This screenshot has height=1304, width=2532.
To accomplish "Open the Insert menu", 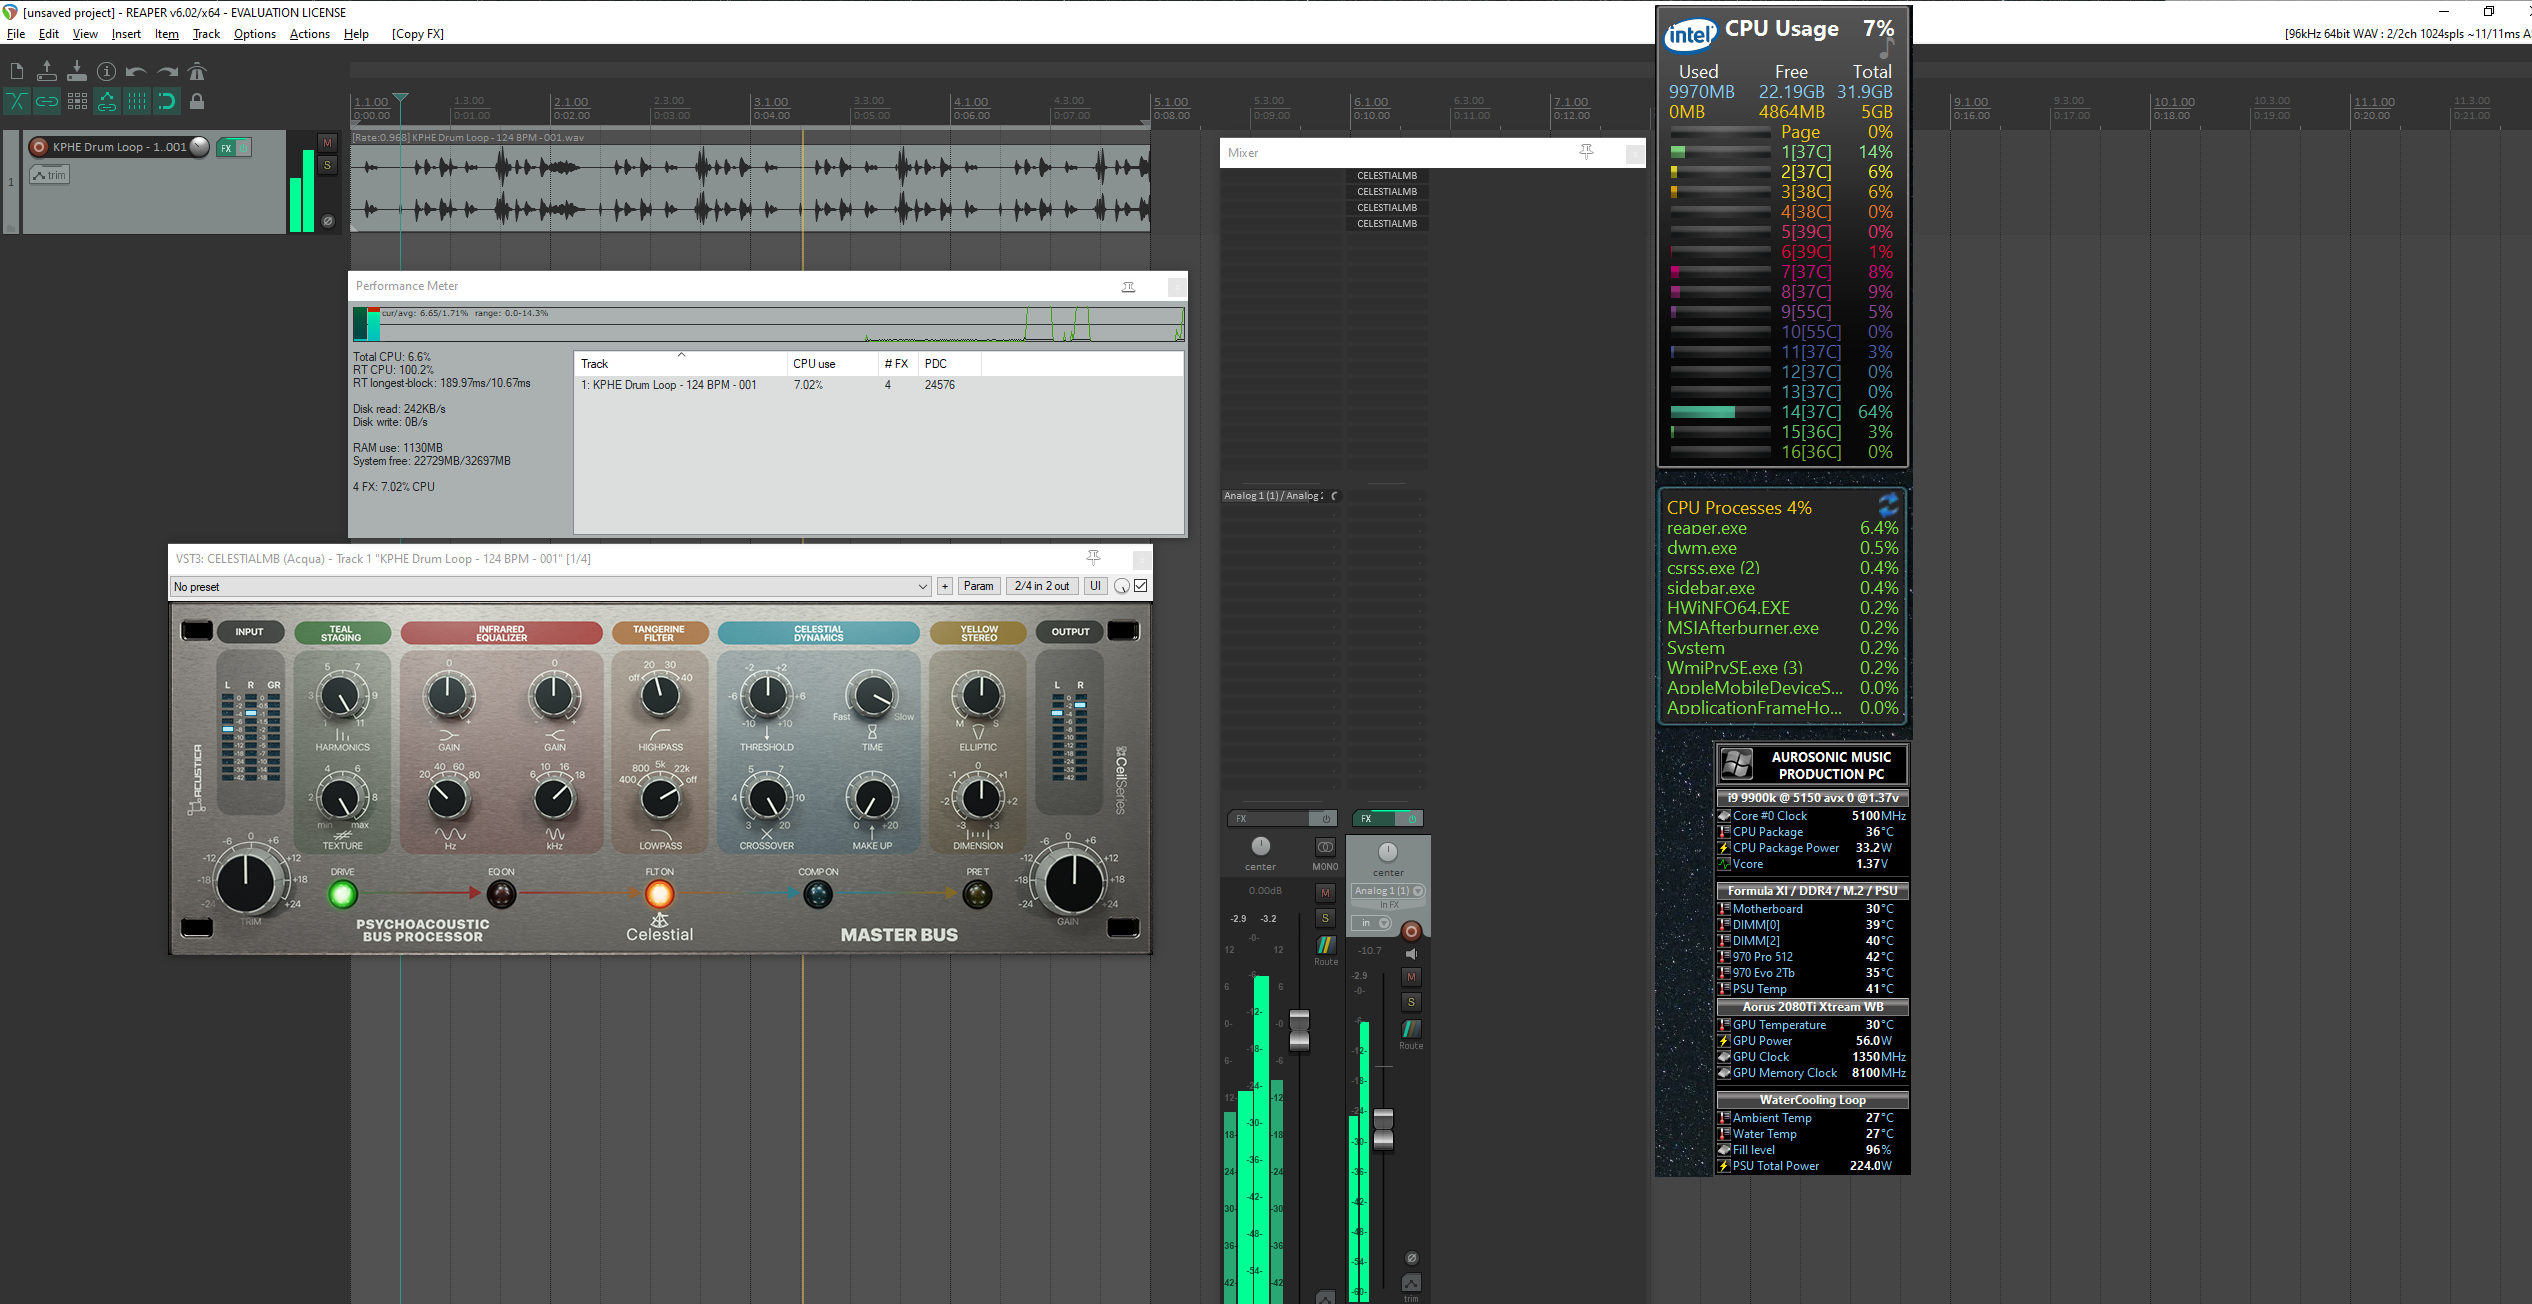I will tap(126, 34).
